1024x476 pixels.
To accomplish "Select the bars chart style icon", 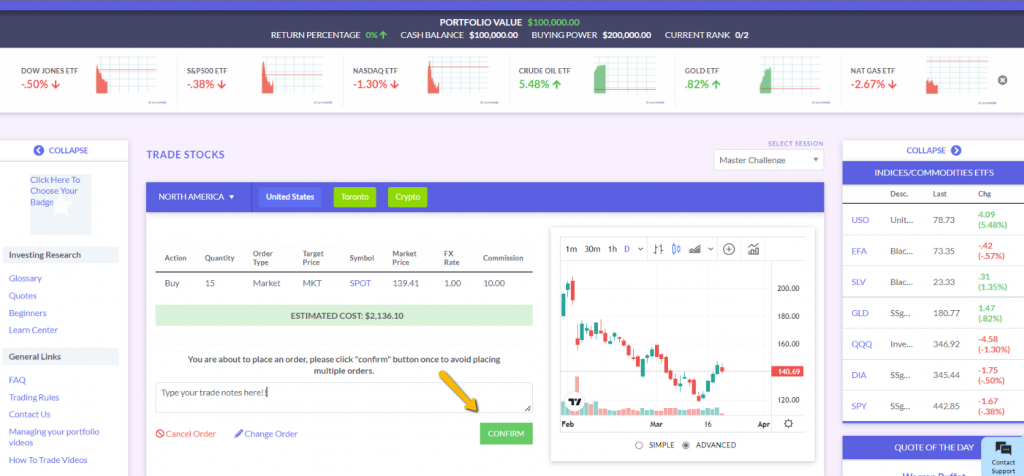I will 658,249.
